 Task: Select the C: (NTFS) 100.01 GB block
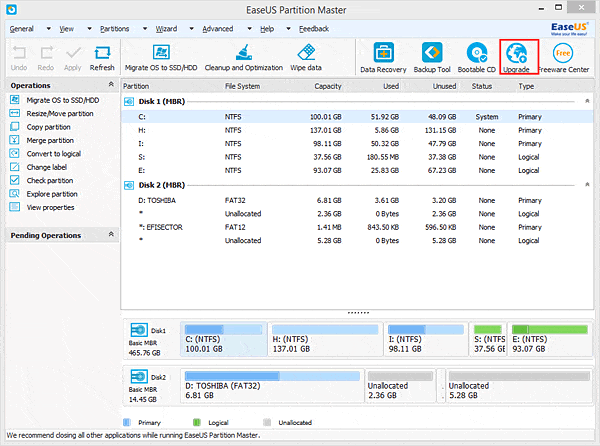pyautogui.click(x=223, y=340)
